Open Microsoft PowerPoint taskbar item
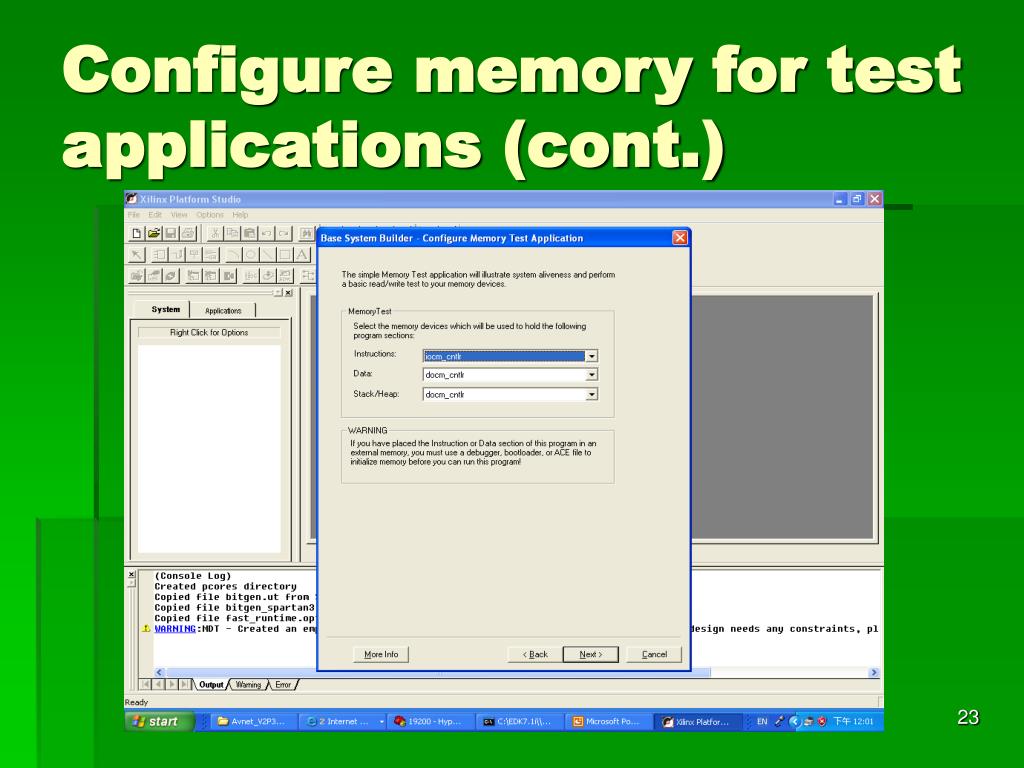 point(608,722)
